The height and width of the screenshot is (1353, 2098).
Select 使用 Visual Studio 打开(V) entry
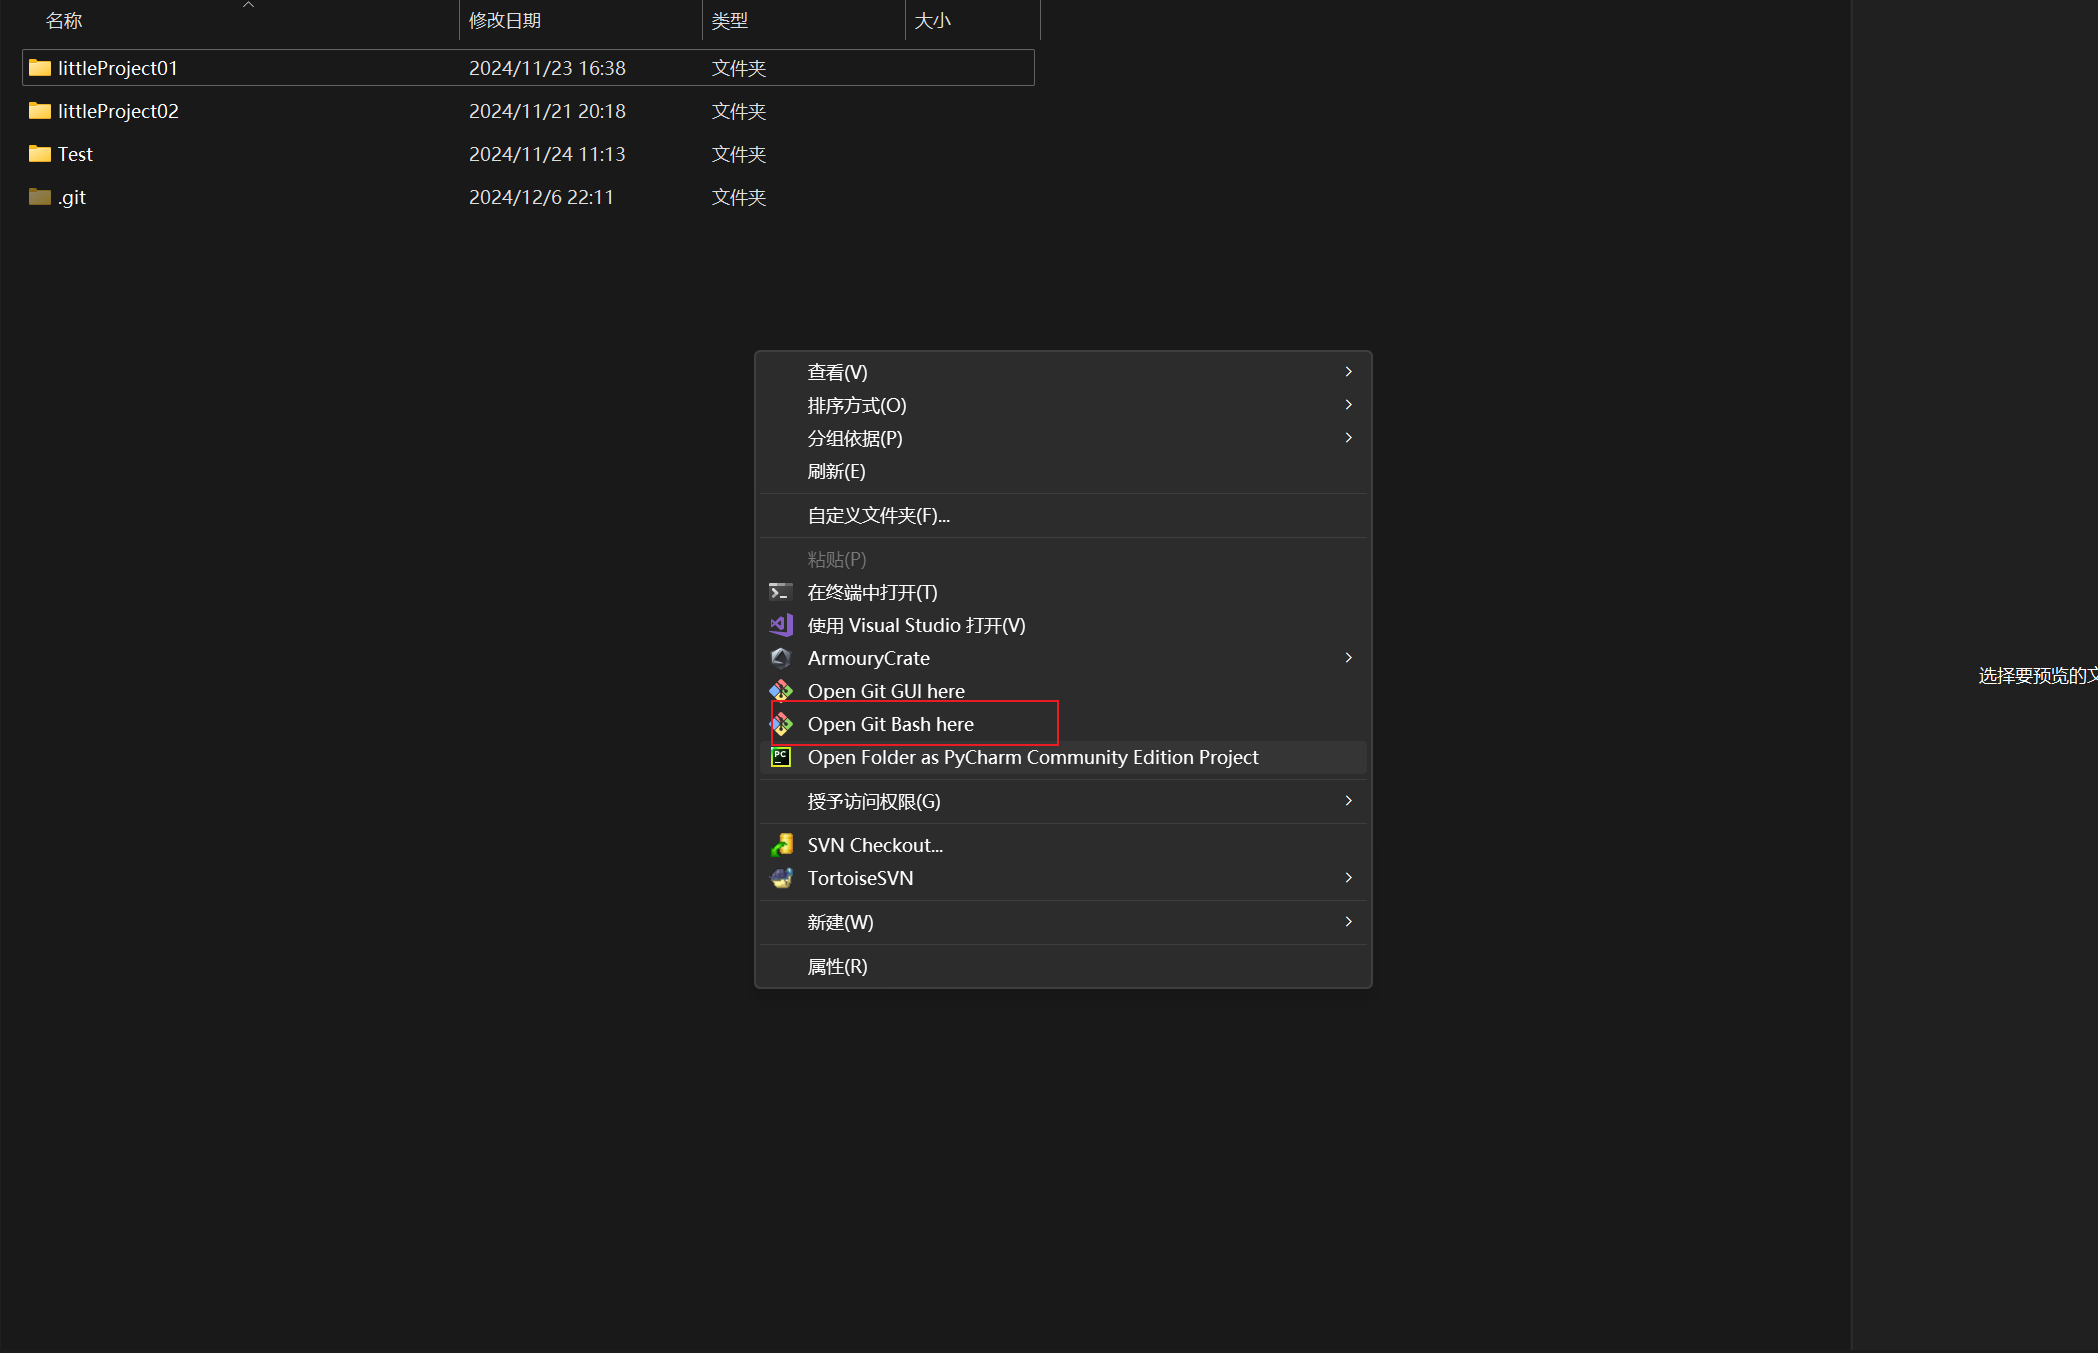point(1063,625)
